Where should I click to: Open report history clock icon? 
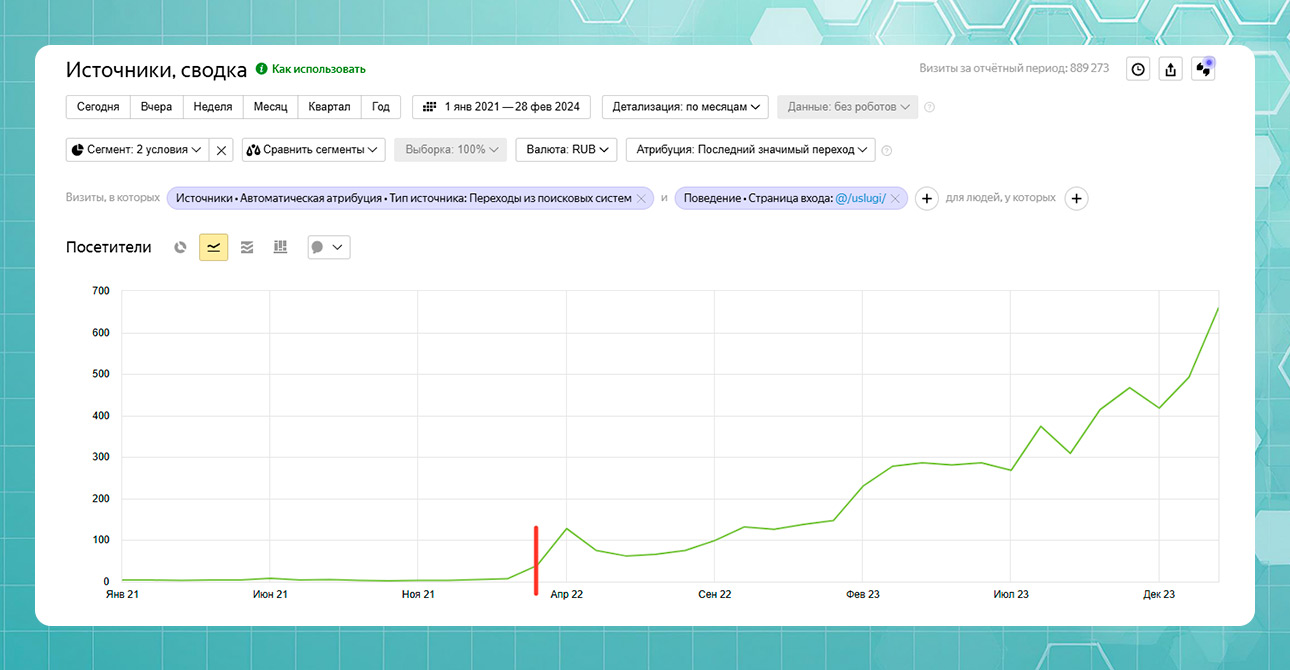point(1138,69)
